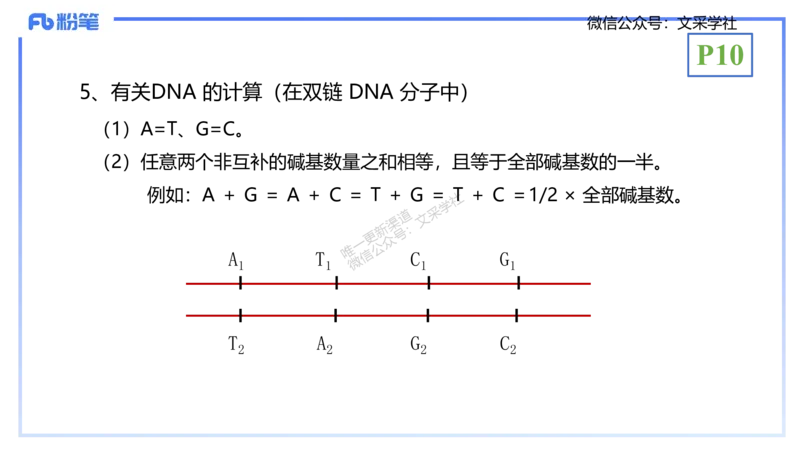Click the header text above the P18 badge
Screen dimensions: 800x450
tap(661, 19)
